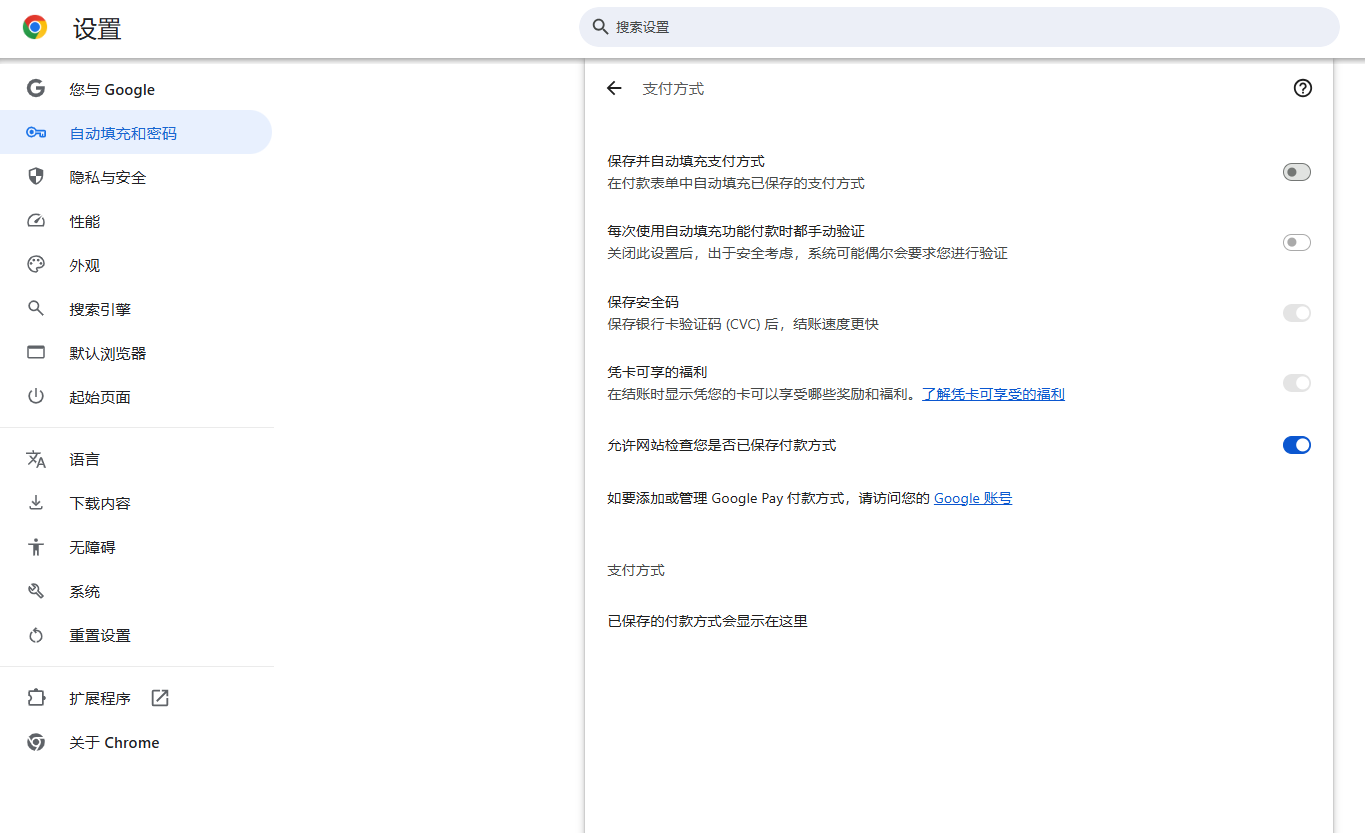This screenshot has width=1365, height=833.
Task: Click the palette appearance icon
Action: [x=36, y=265]
